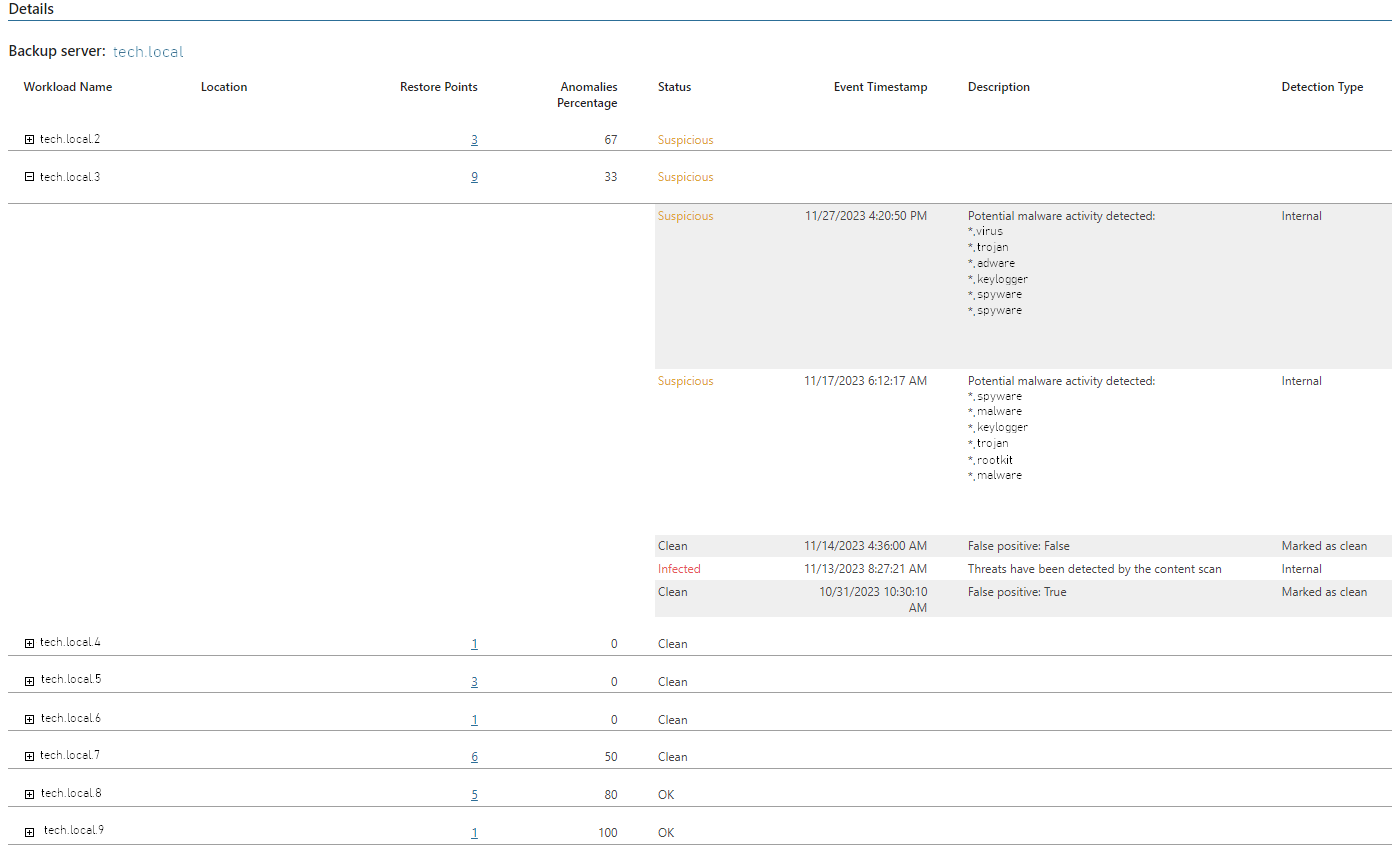1400x854 pixels.
Task: Click 'False positive: False' description
Action: click(x=1019, y=546)
